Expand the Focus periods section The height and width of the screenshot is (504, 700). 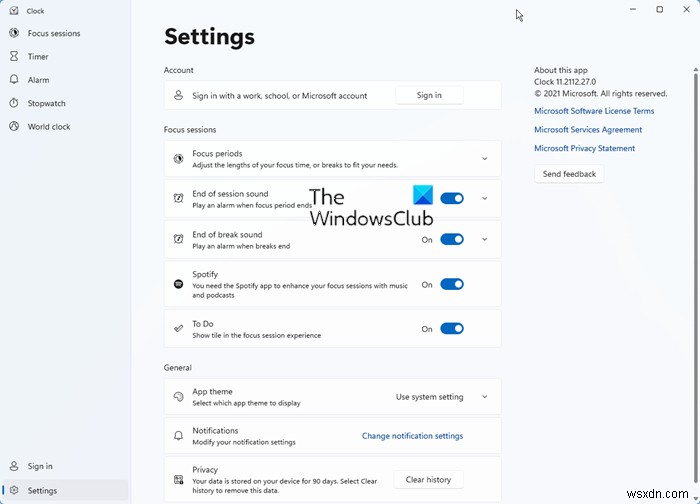(x=484, y=158)
